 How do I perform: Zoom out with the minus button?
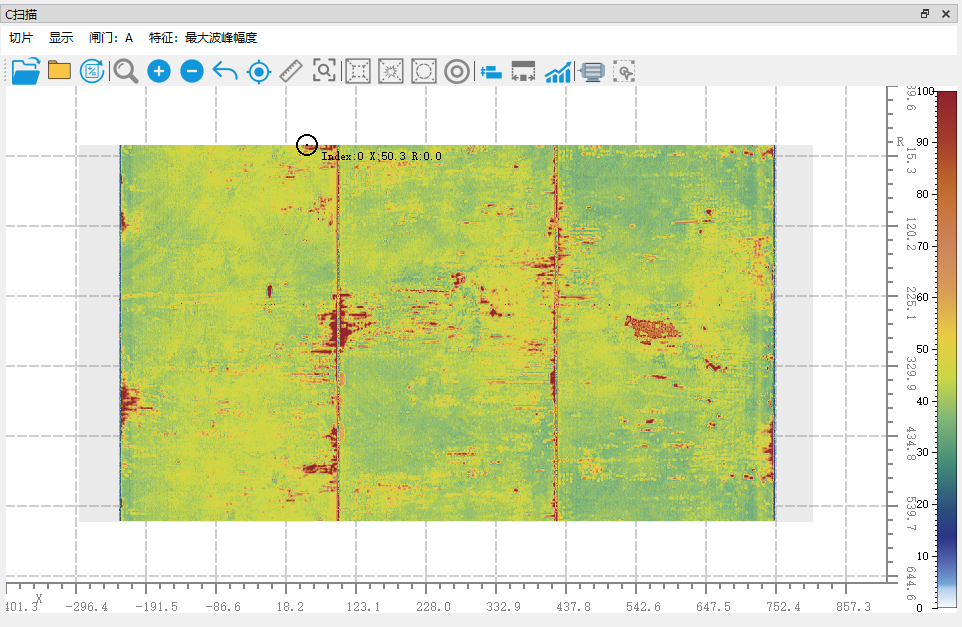pyautogui.click(x=192, y=71)
